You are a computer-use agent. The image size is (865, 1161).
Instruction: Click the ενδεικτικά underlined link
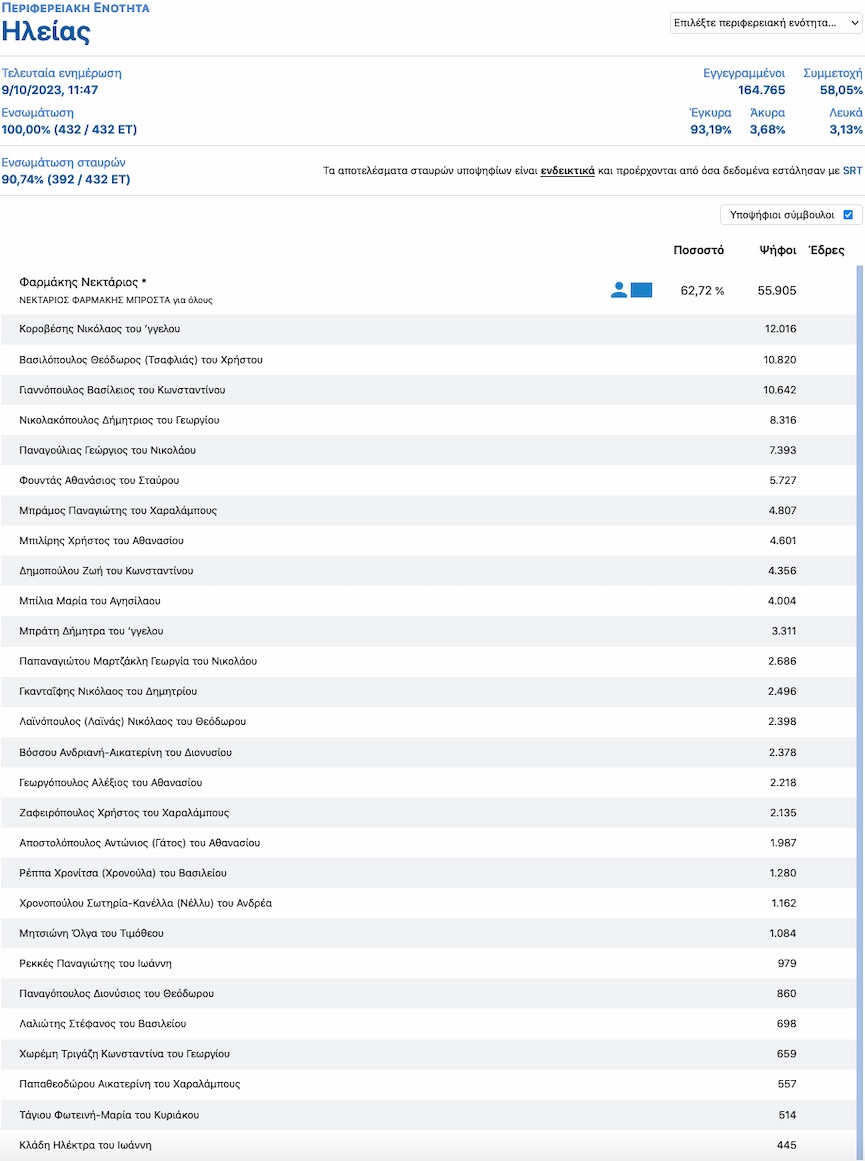tap(567, 171)
